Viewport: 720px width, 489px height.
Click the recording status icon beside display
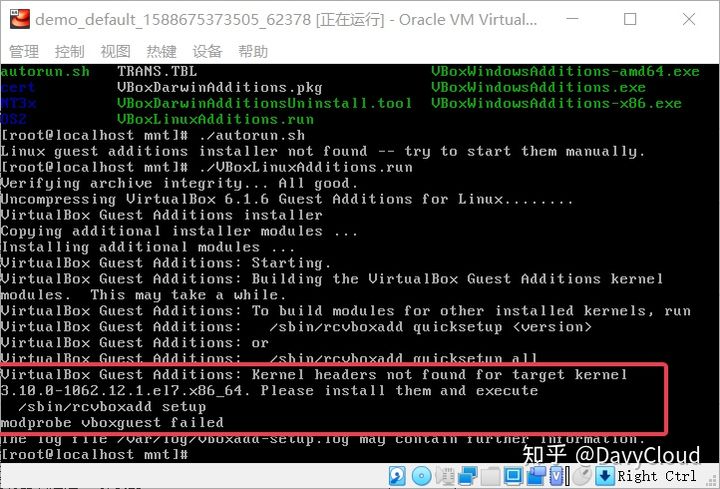[x=536, y=476]
